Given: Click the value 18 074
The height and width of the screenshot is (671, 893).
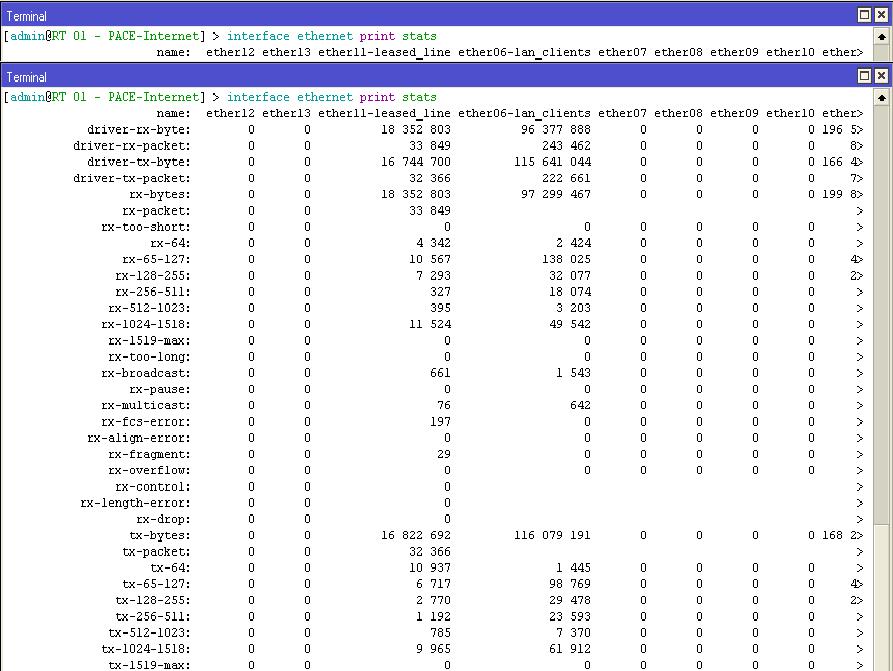Looking at the screenshot, I should click(x=570, y=292).
